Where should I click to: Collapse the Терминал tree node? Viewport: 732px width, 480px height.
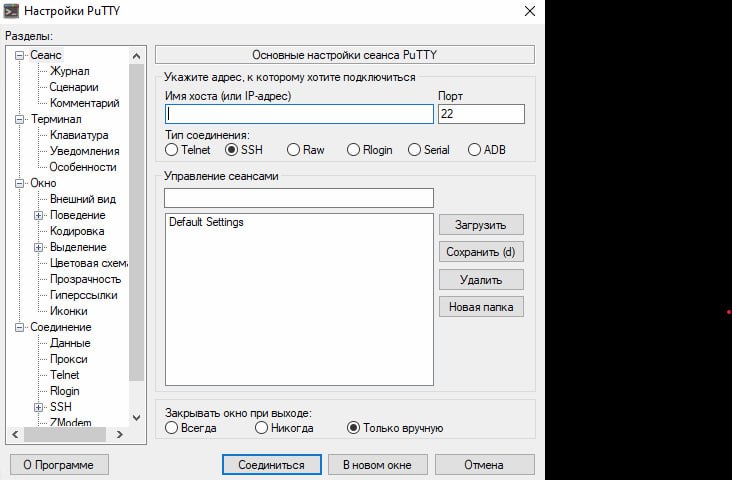19,120
